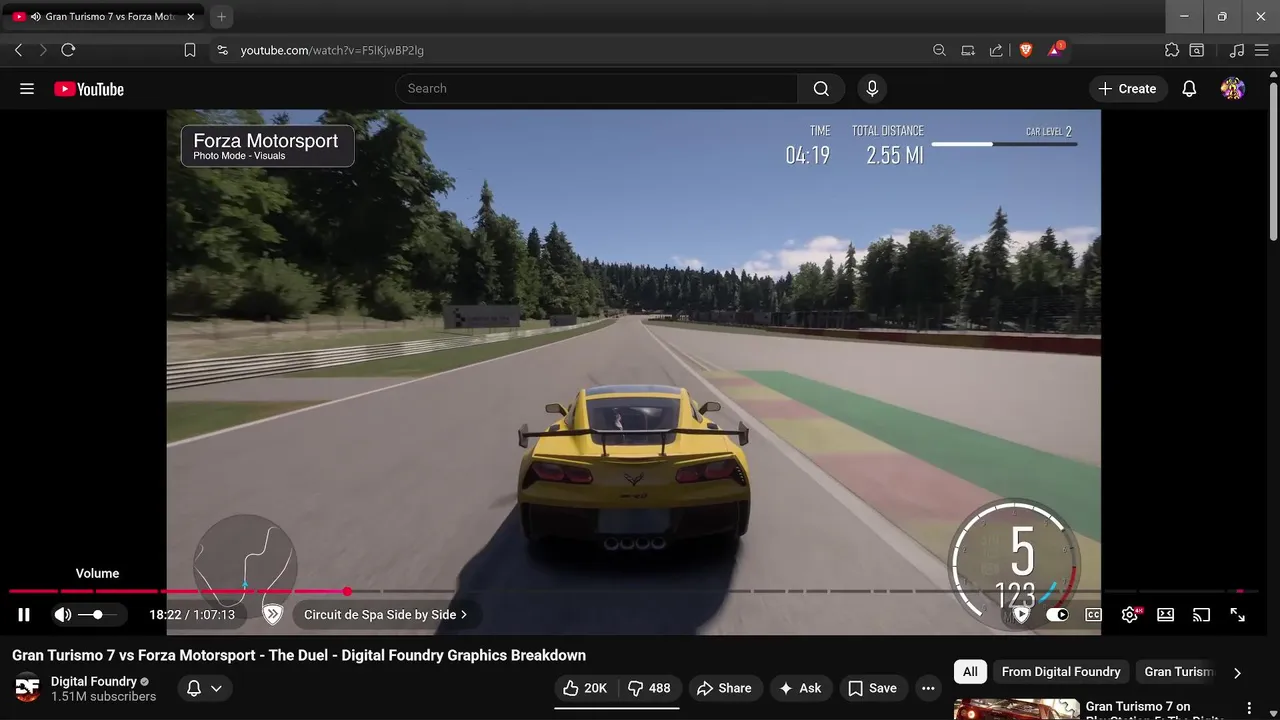Go back in browser
This screenshot has width=1280, height=720.
pyautogui.click(x=18, y=50)
